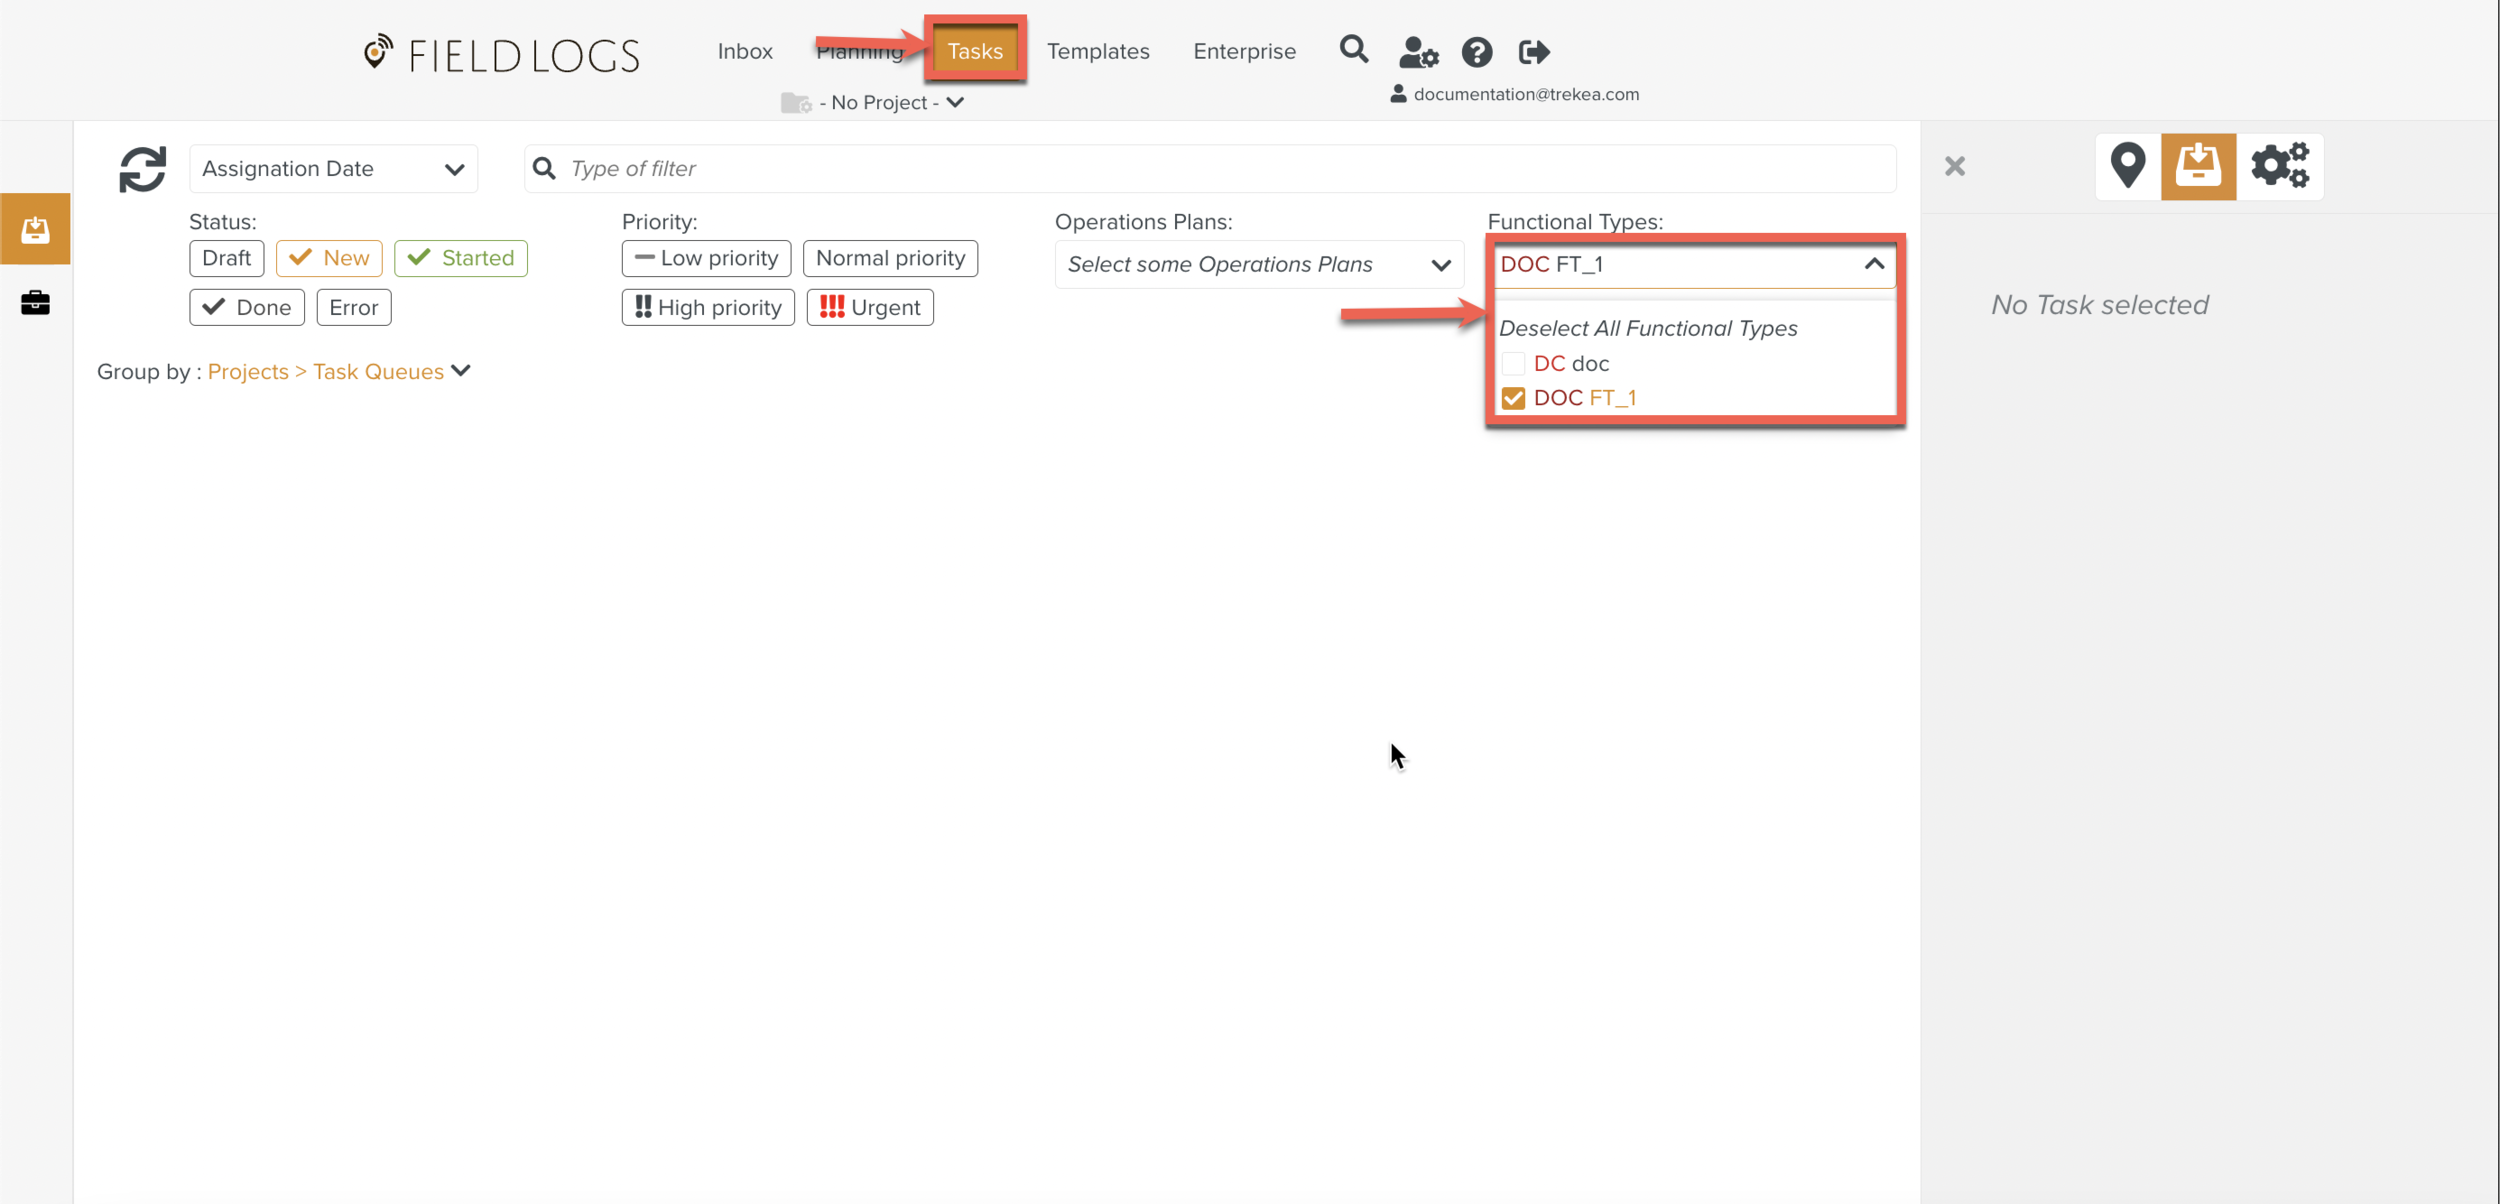Toggle the Urgent priority filter
This screenshot has width=2500, height=1204.
click(x=869, y=307)
